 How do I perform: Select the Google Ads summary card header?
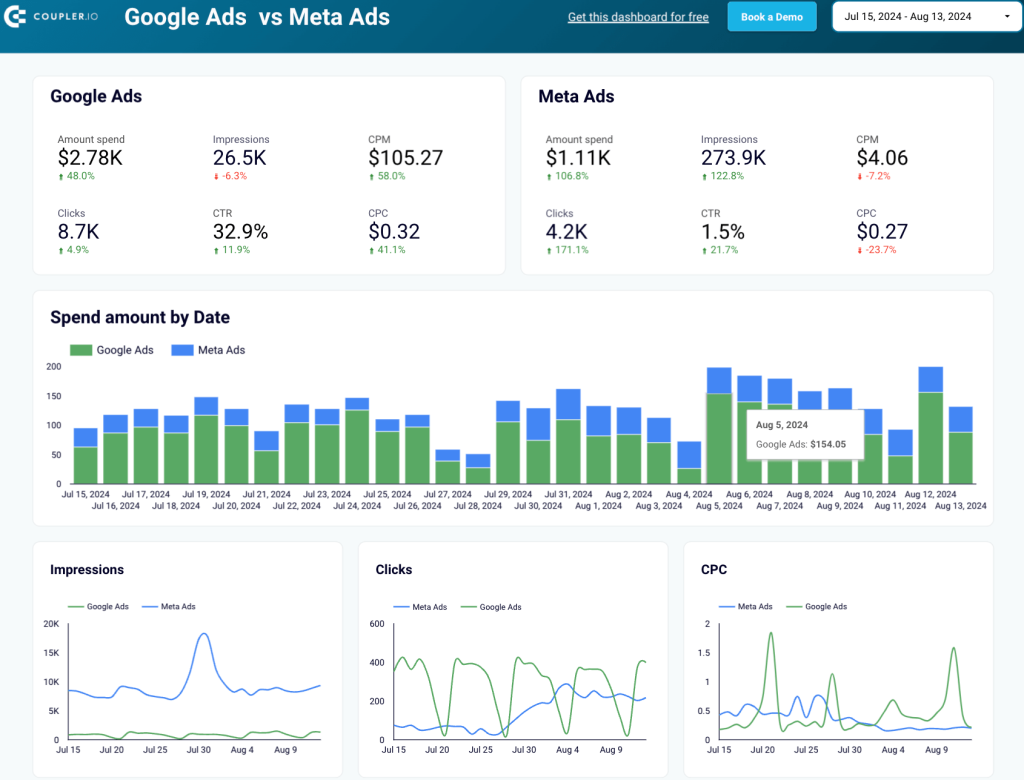tap(96, 96)
